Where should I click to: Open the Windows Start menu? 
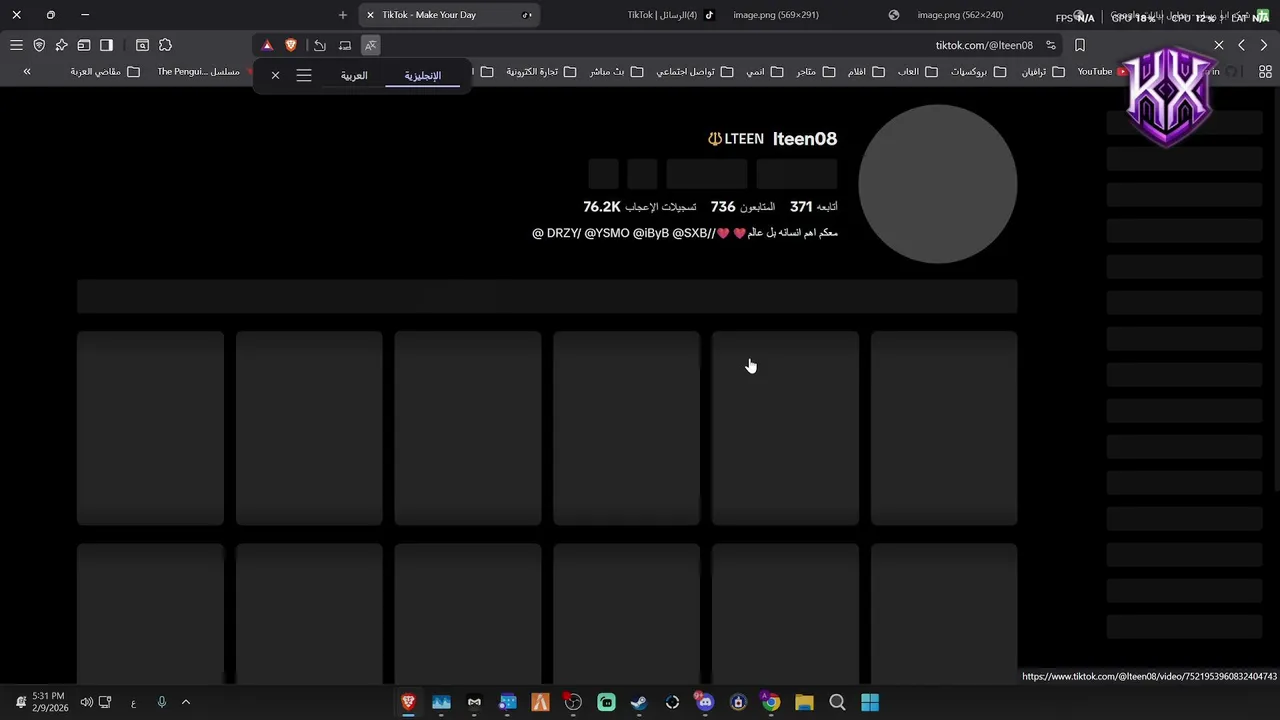point(870,702)
